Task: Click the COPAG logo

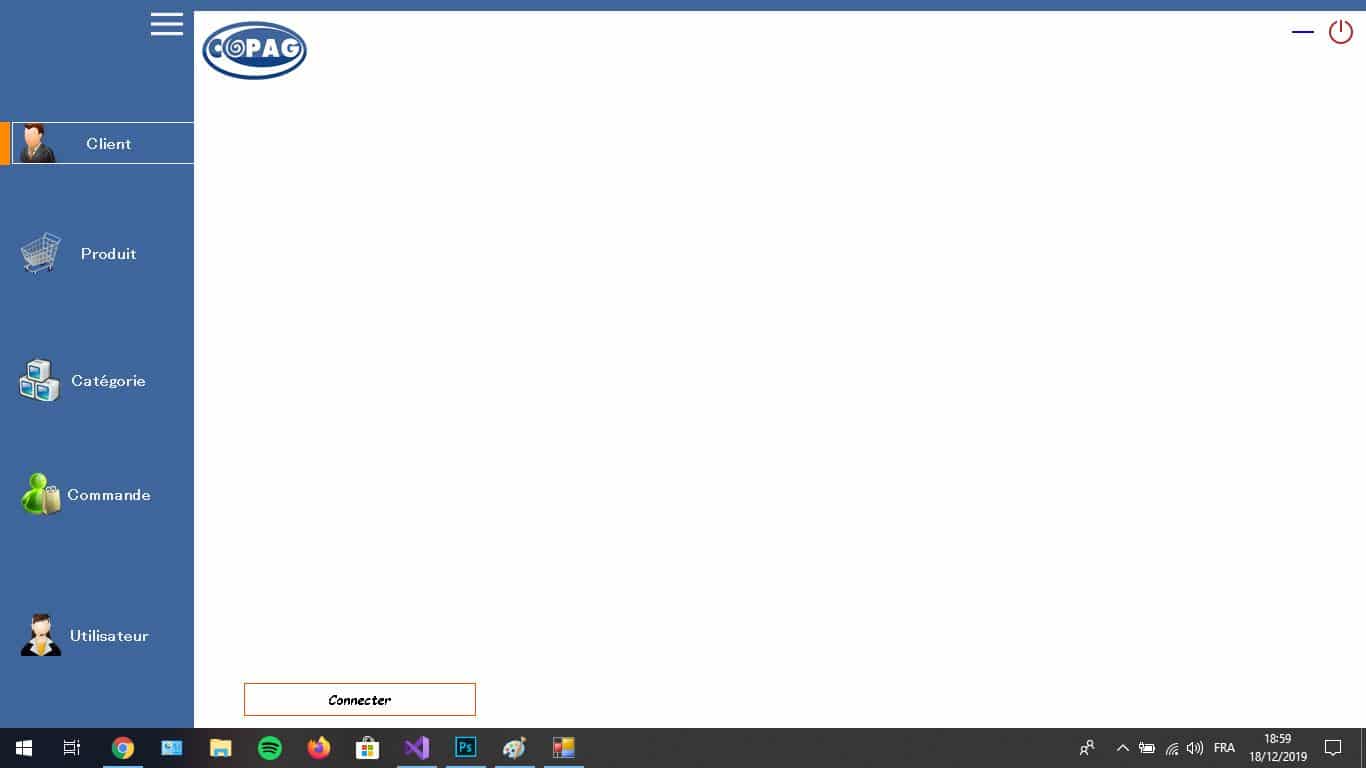Action: (x=254, y=50)
